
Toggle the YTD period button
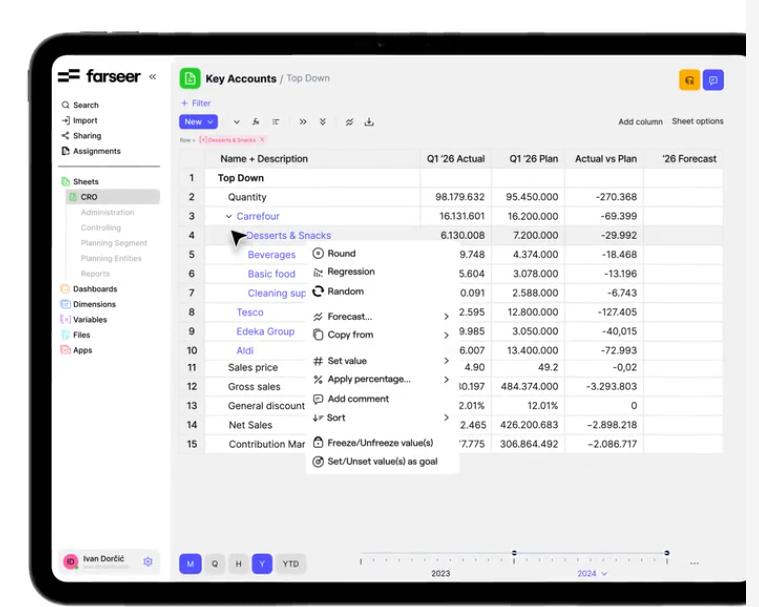[x=290, y=563]
